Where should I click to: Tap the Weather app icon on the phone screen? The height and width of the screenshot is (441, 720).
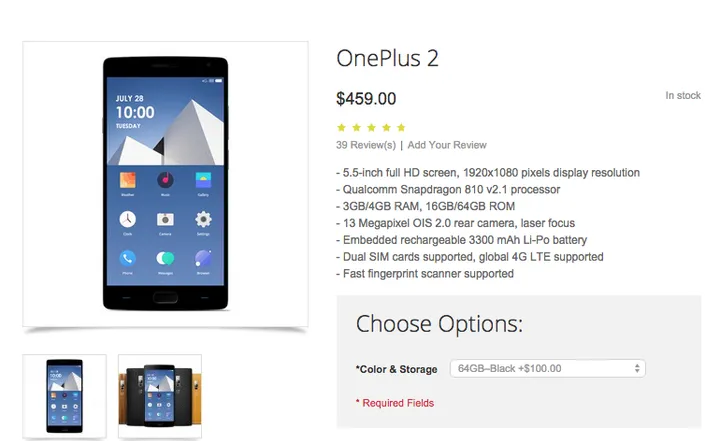click(128, 181)
